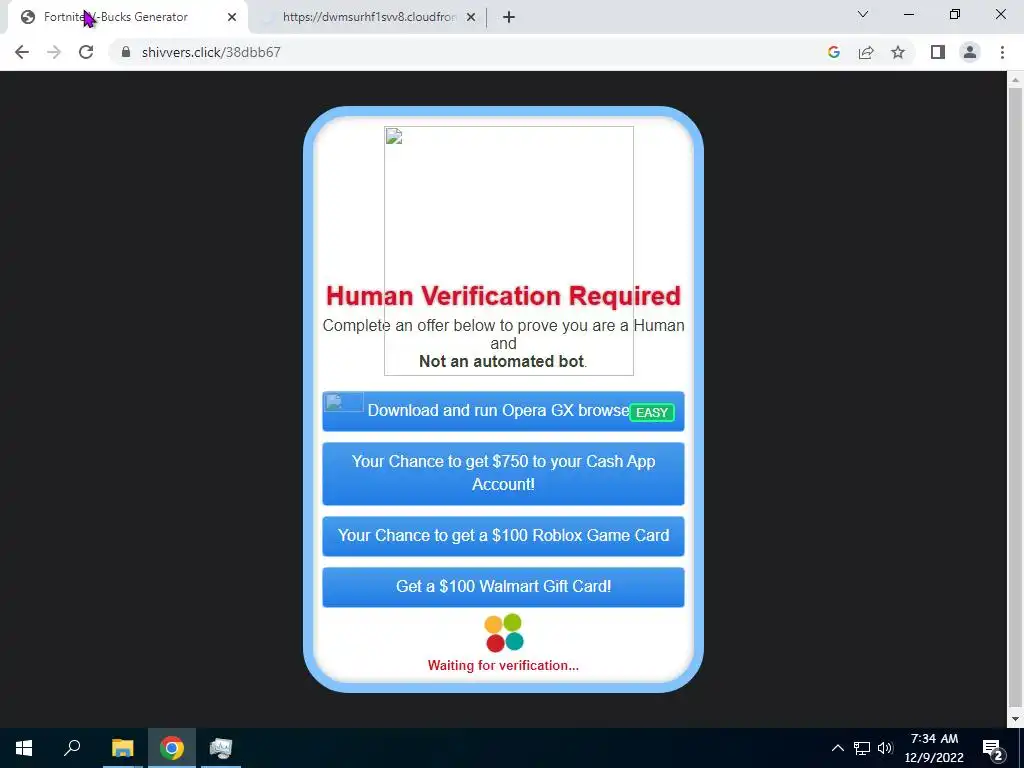The width and height of the screenshot is (1024, 768).
Task: Open Windows taskbar search
Action: (72, 748)
